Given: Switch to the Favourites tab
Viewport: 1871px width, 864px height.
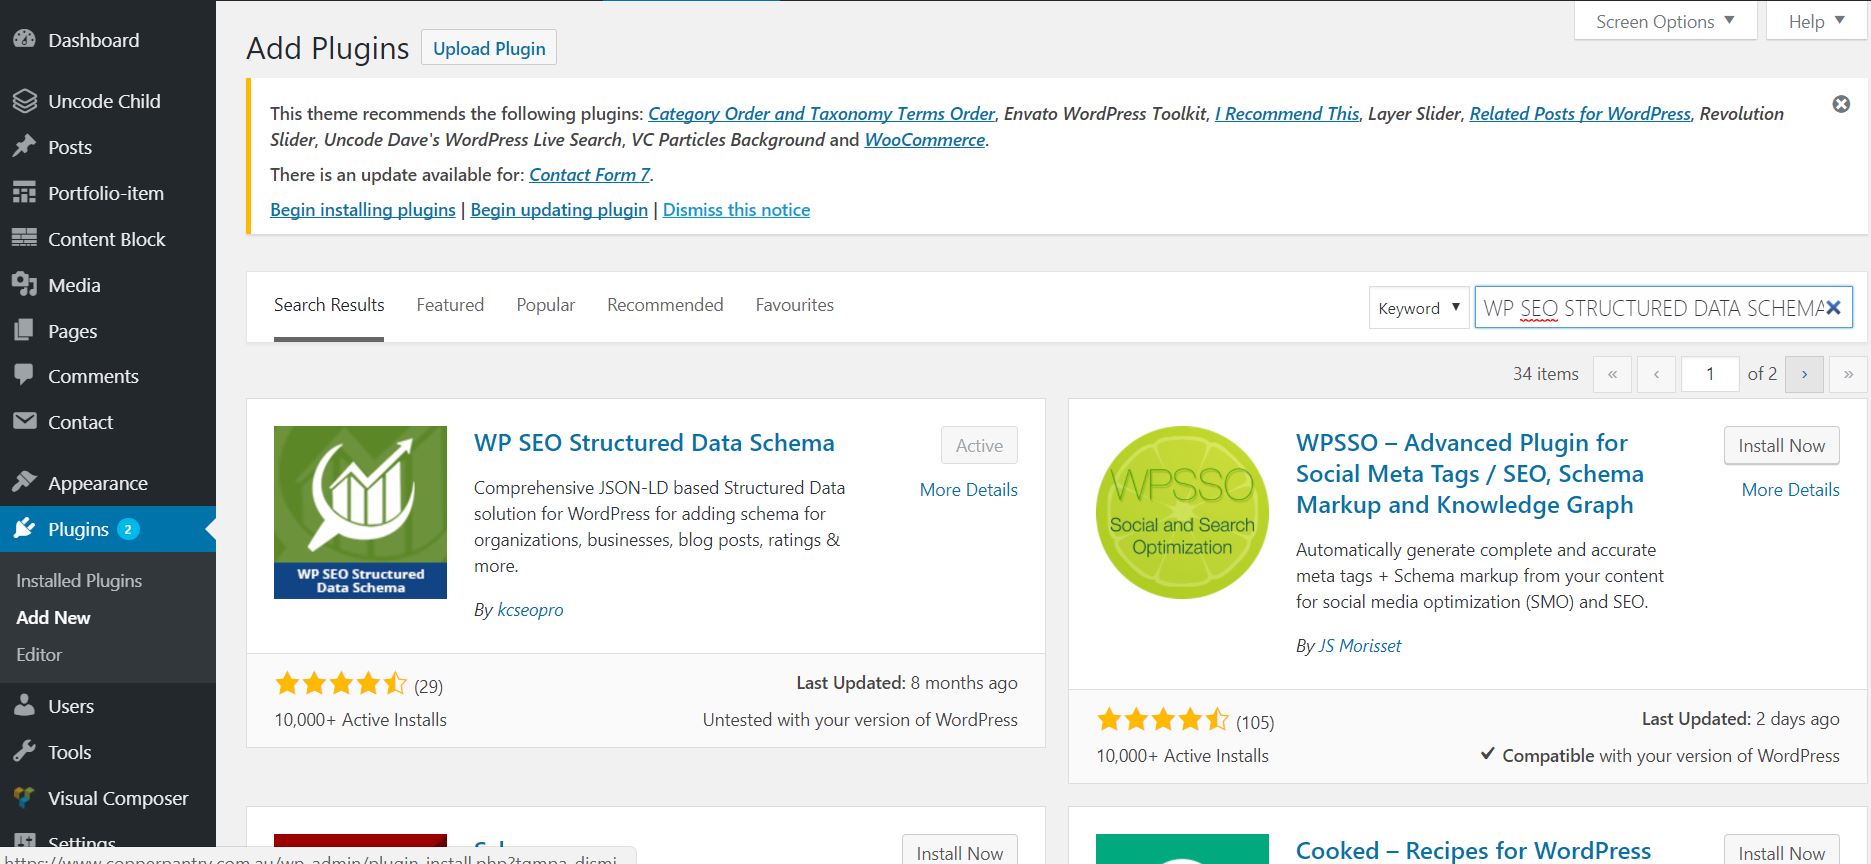Looking at the screenshot, I should pyautogui.click(x=794, y=305).
